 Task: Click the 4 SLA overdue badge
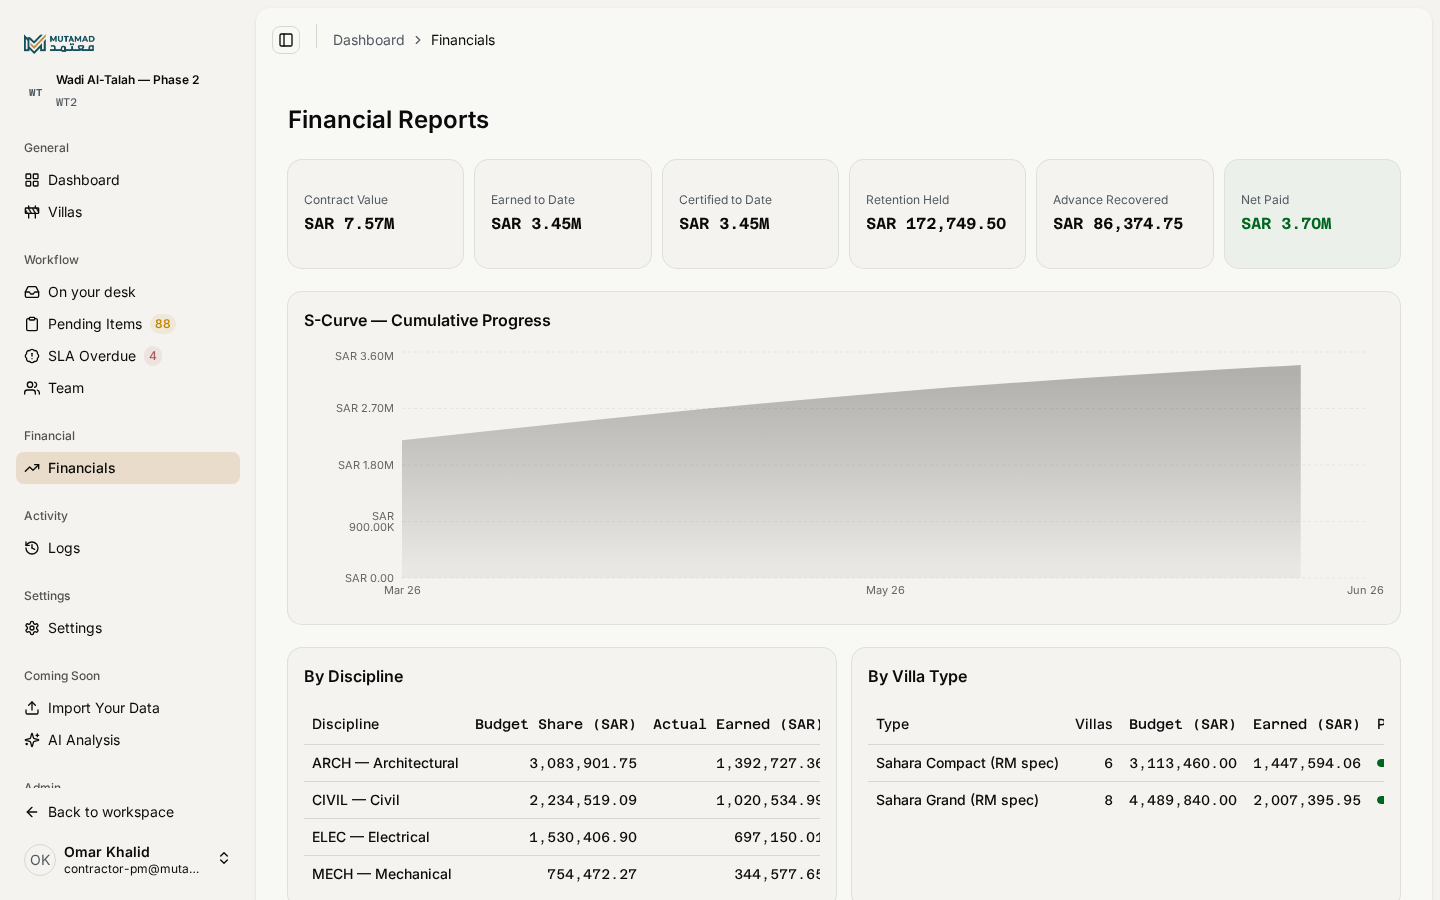153,356
